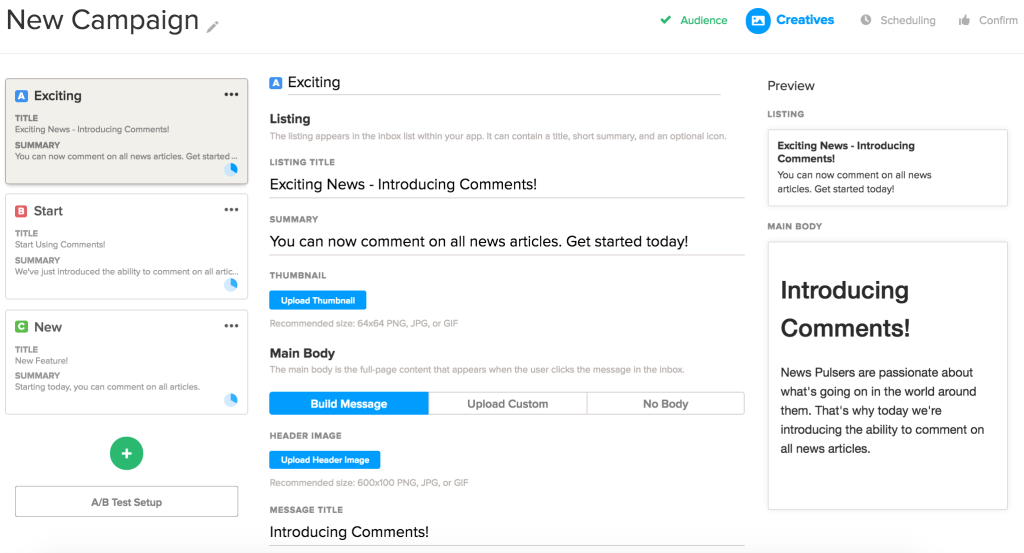Edit campaign name with pencil icon

tap(212, 27)
